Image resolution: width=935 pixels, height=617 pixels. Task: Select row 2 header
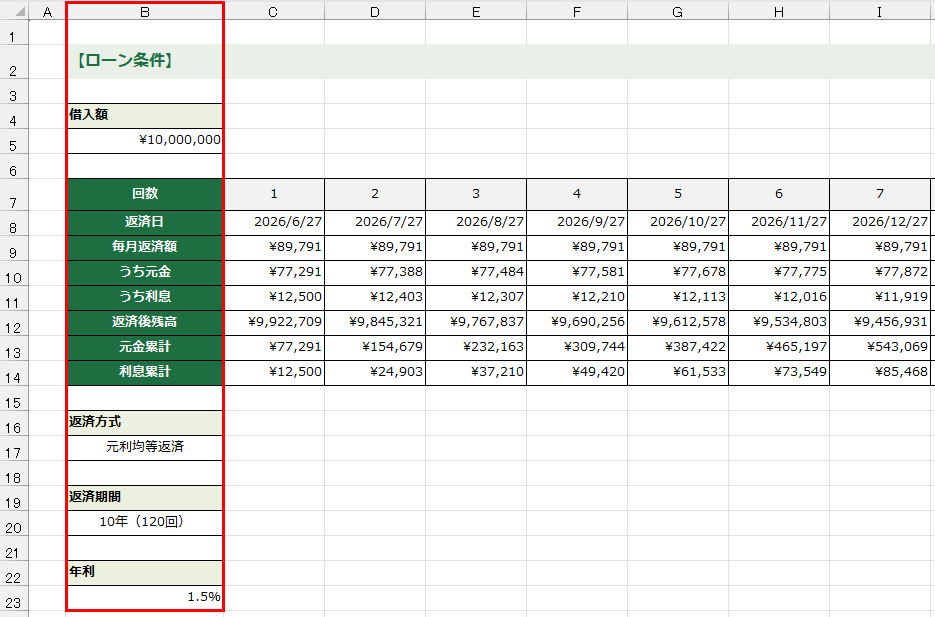[x=14, y=61]
